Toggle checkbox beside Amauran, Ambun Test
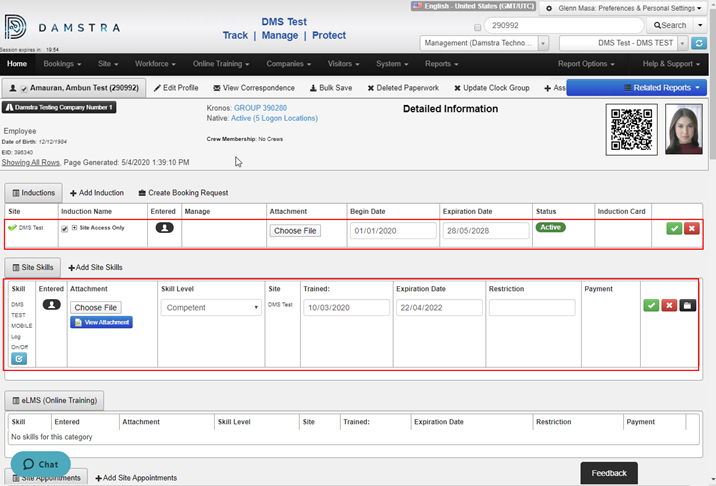Viewport: 716px width, 486px height. coord(24,89)
